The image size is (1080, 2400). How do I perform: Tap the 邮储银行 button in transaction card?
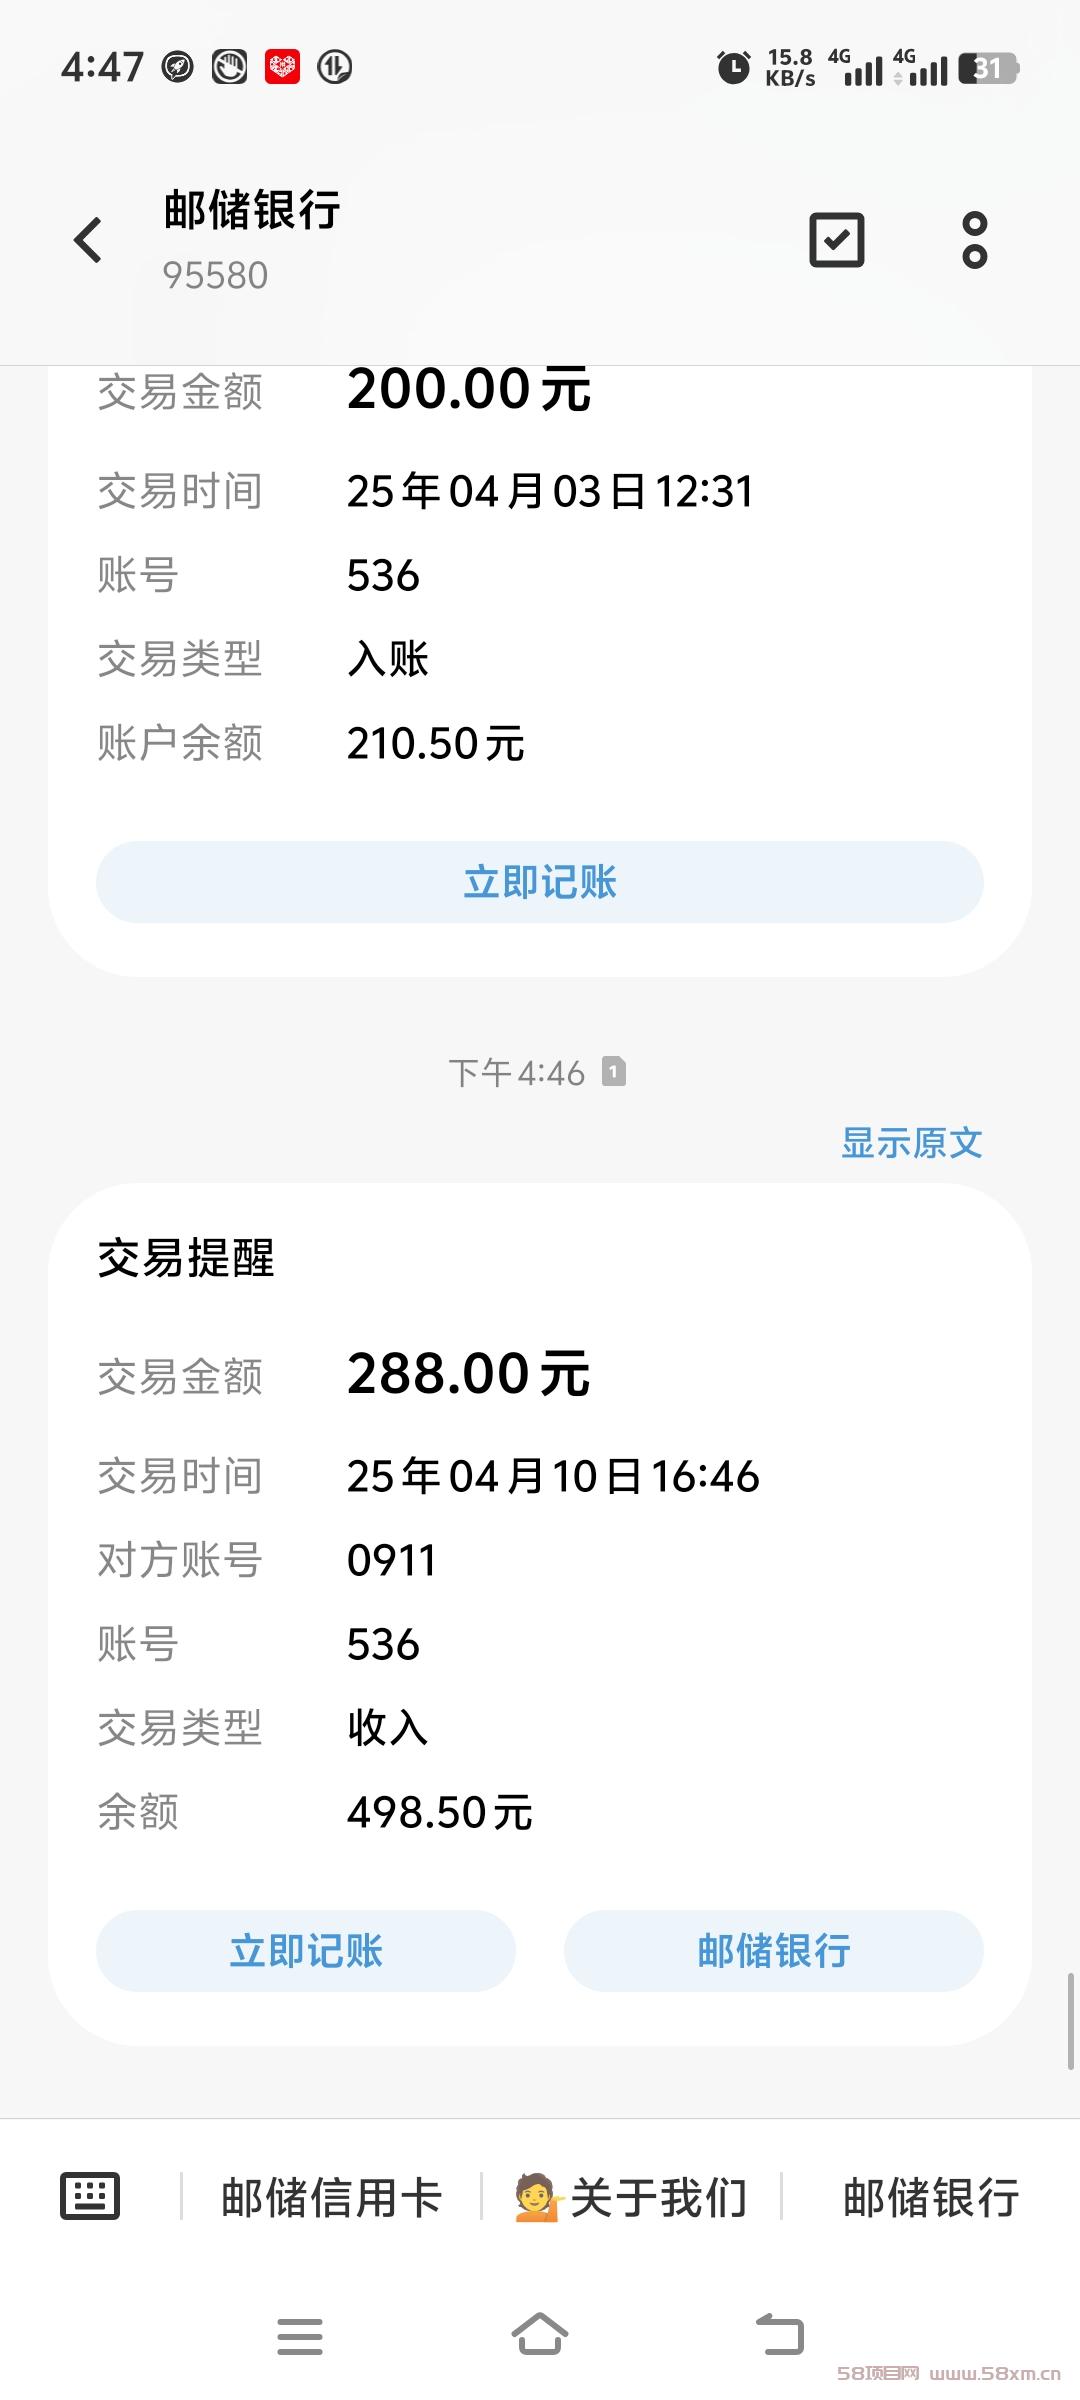point(774,1951)
